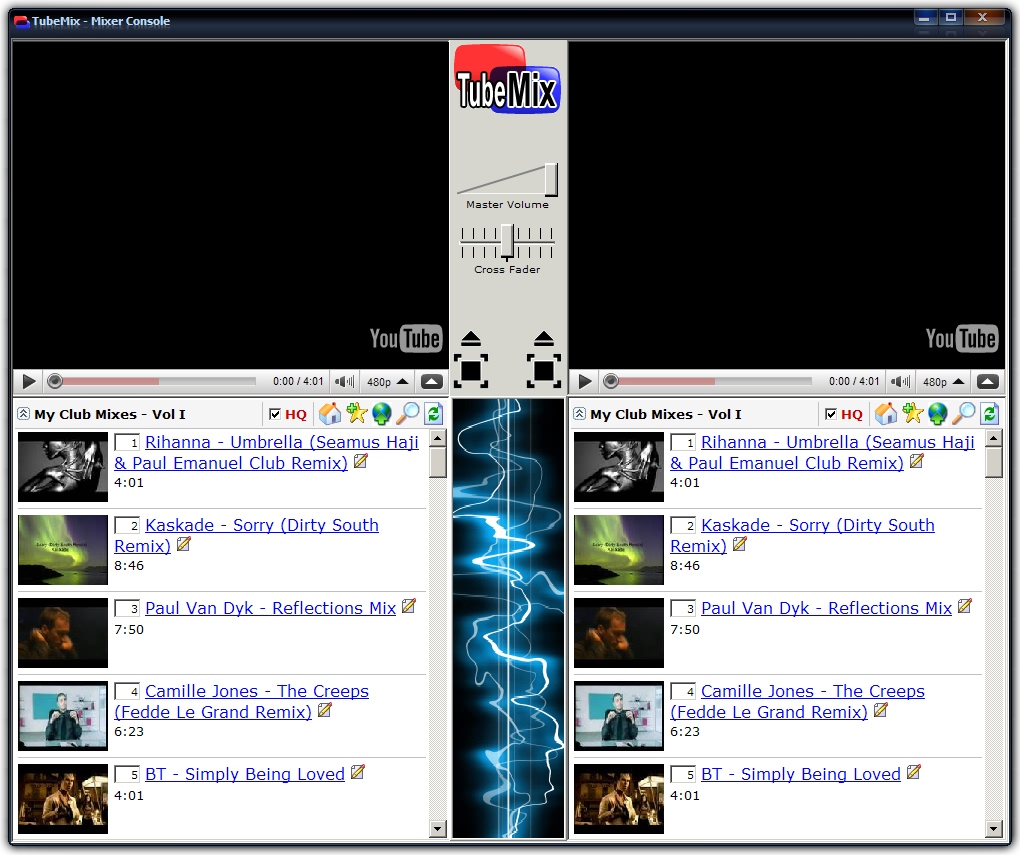Click YouTube logo on right video player
Viewport: 1020px width, 856px height.
click(x=961, y=338)
